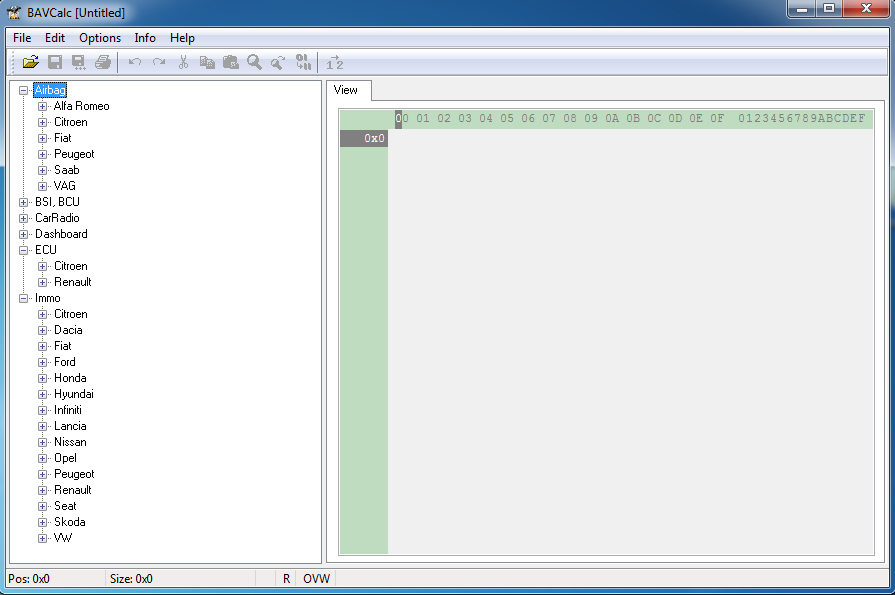Click the Find magnifier icon
Viewport: 895px width, 595px height.
pos(255,62)
